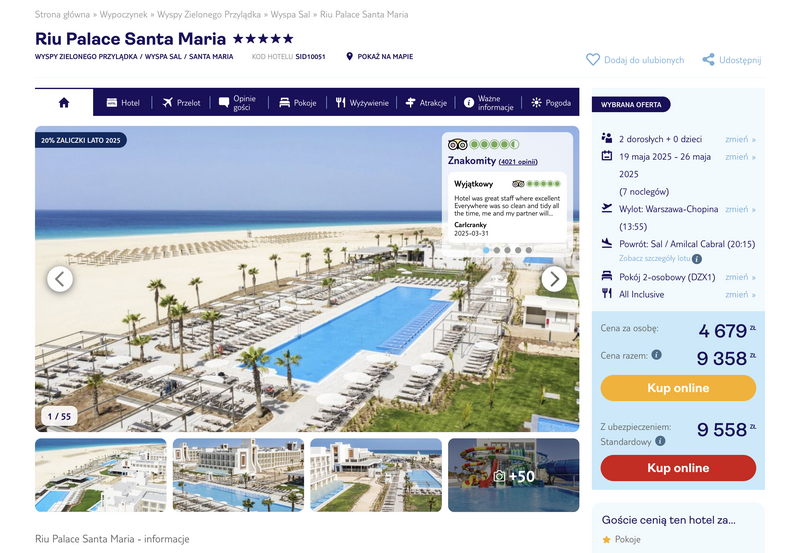
Task: Click the map pin icon Pokaż na mapie
Action: click(x=349, y=56)
